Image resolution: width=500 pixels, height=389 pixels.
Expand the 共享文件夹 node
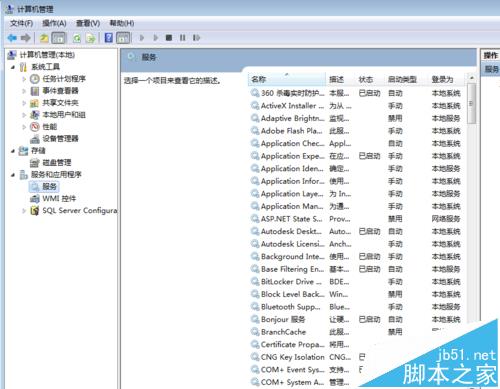[x=24, y=103]
